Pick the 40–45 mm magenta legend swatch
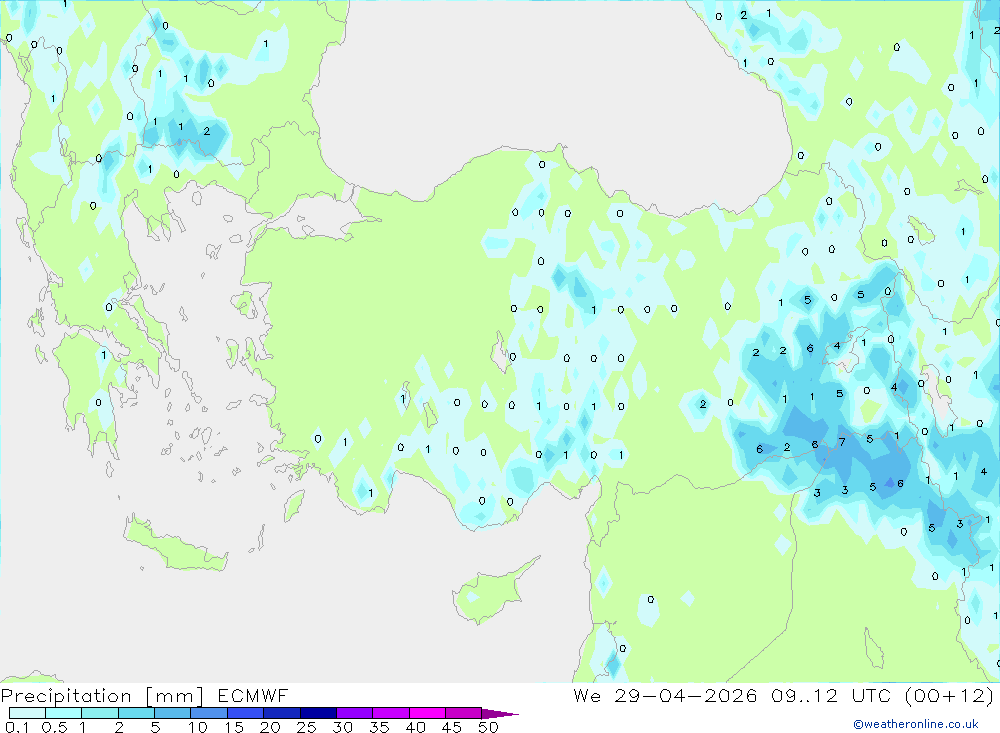 tap(427, 713)
